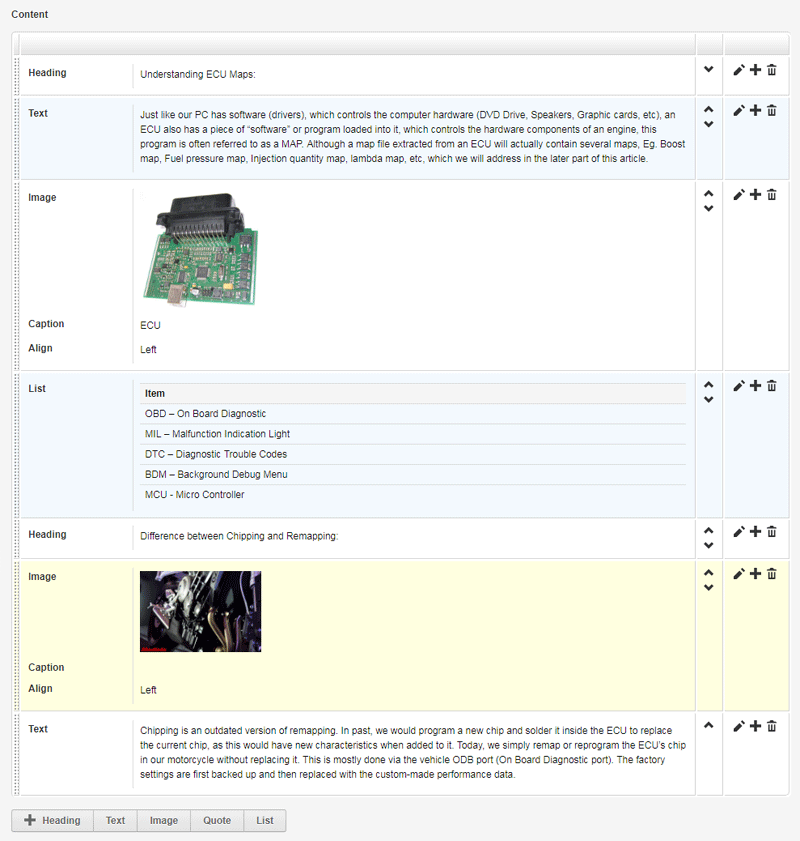
Task: Delete the highlighted motorcycle image block
Action: coord(772,574)
